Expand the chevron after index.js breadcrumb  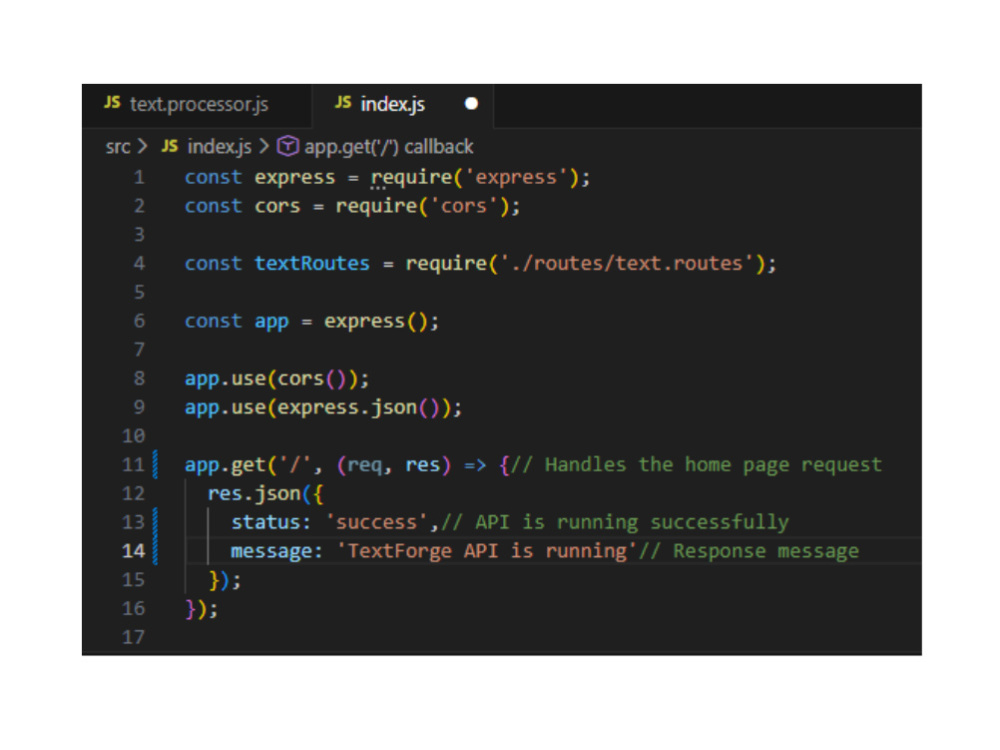(264, 147)
